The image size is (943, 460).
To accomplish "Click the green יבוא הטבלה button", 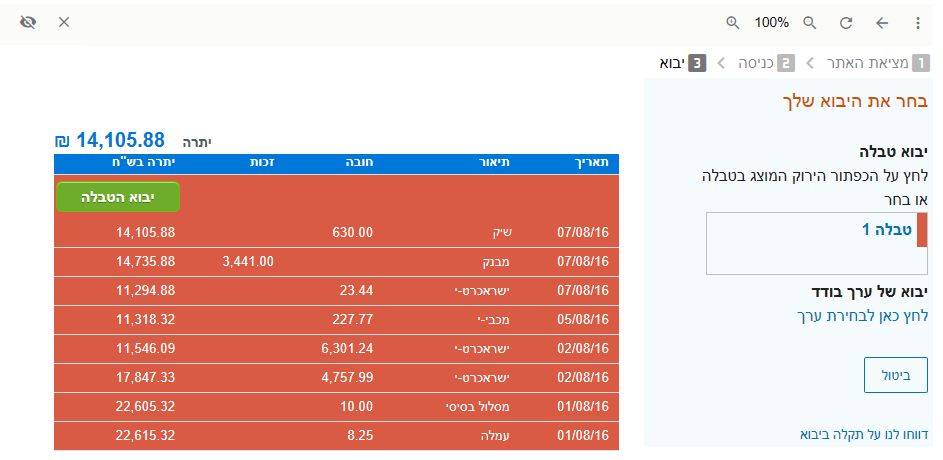I will tap(117, 197).
